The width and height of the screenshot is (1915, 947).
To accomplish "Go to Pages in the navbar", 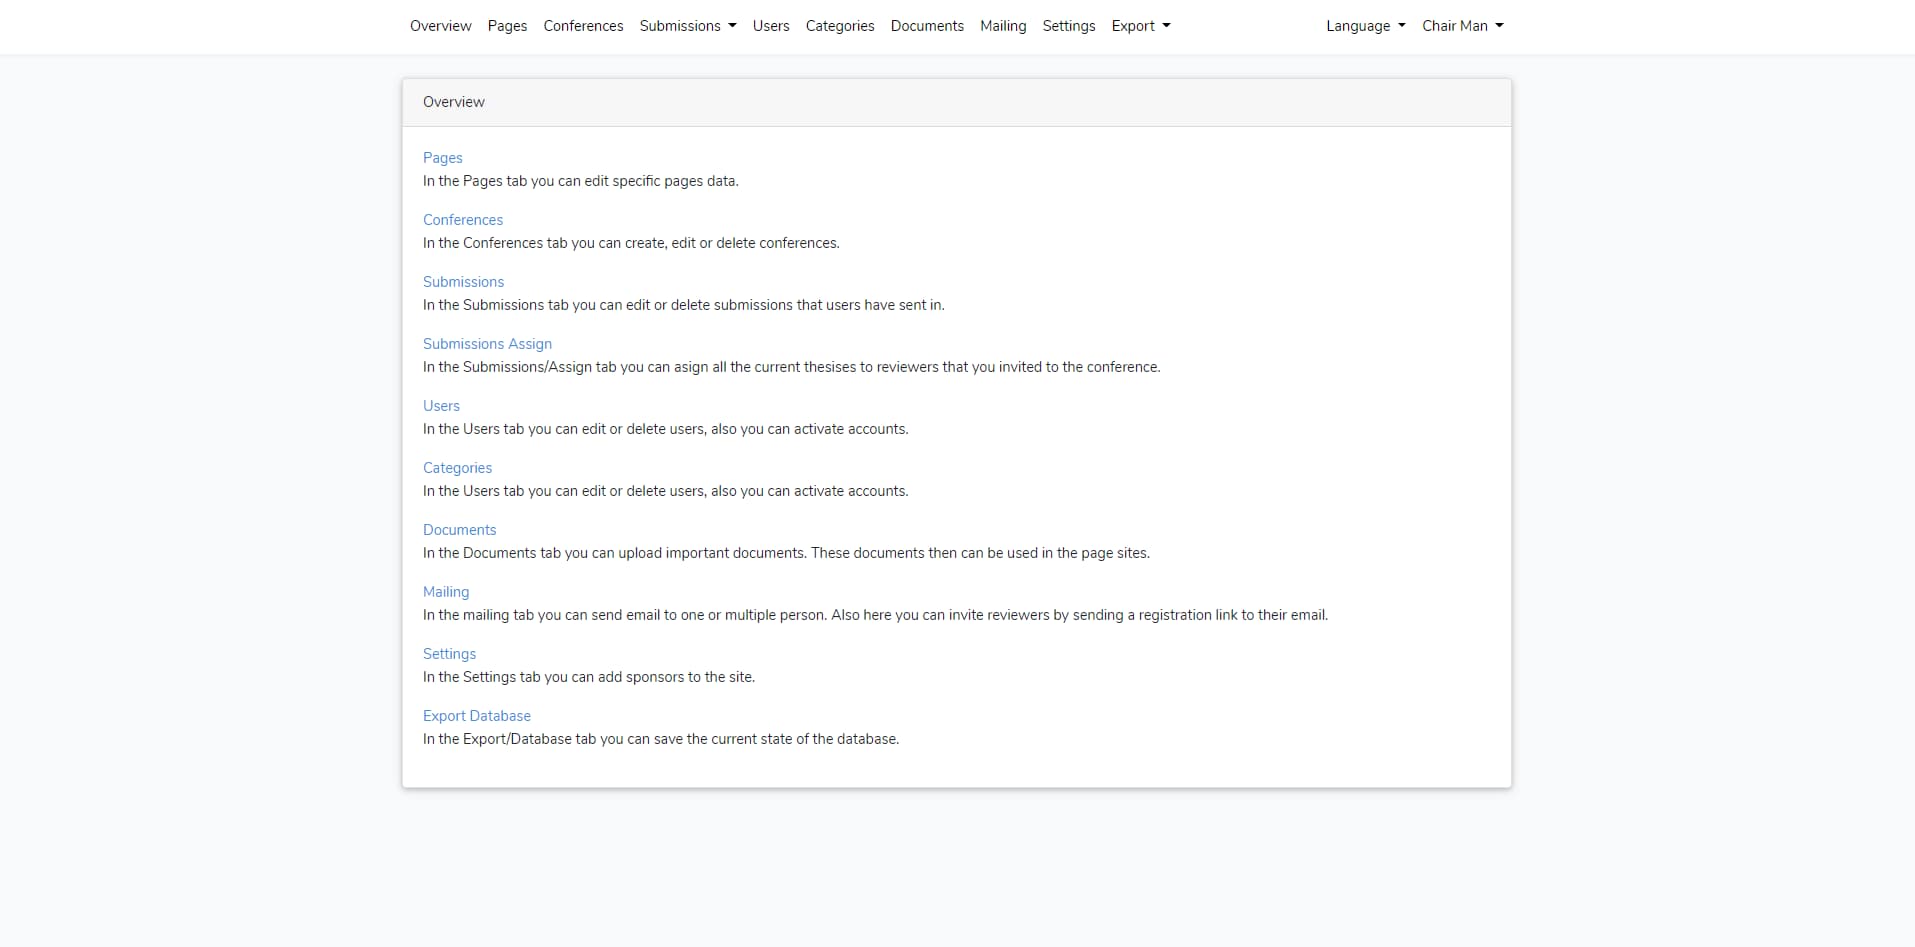I will pos(507,26).
